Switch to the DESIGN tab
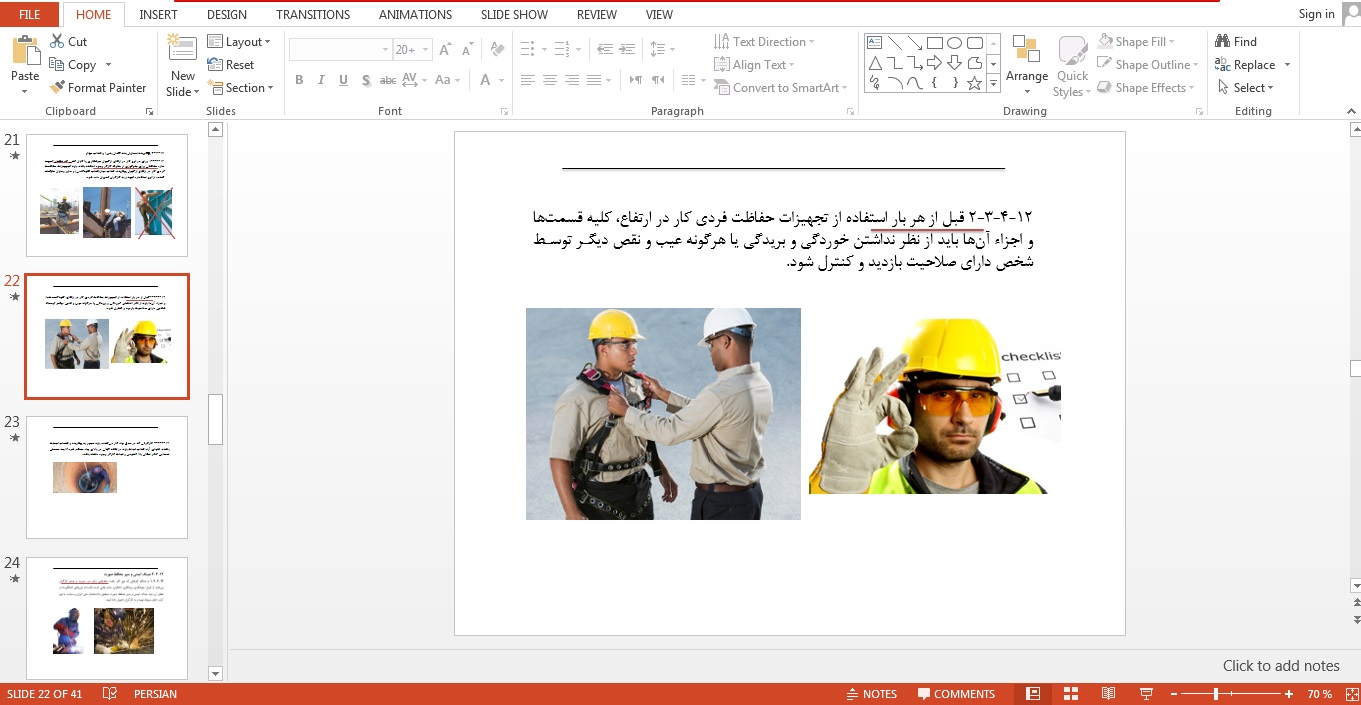The width and height of the screenshot is (1361, 705). 227,15
